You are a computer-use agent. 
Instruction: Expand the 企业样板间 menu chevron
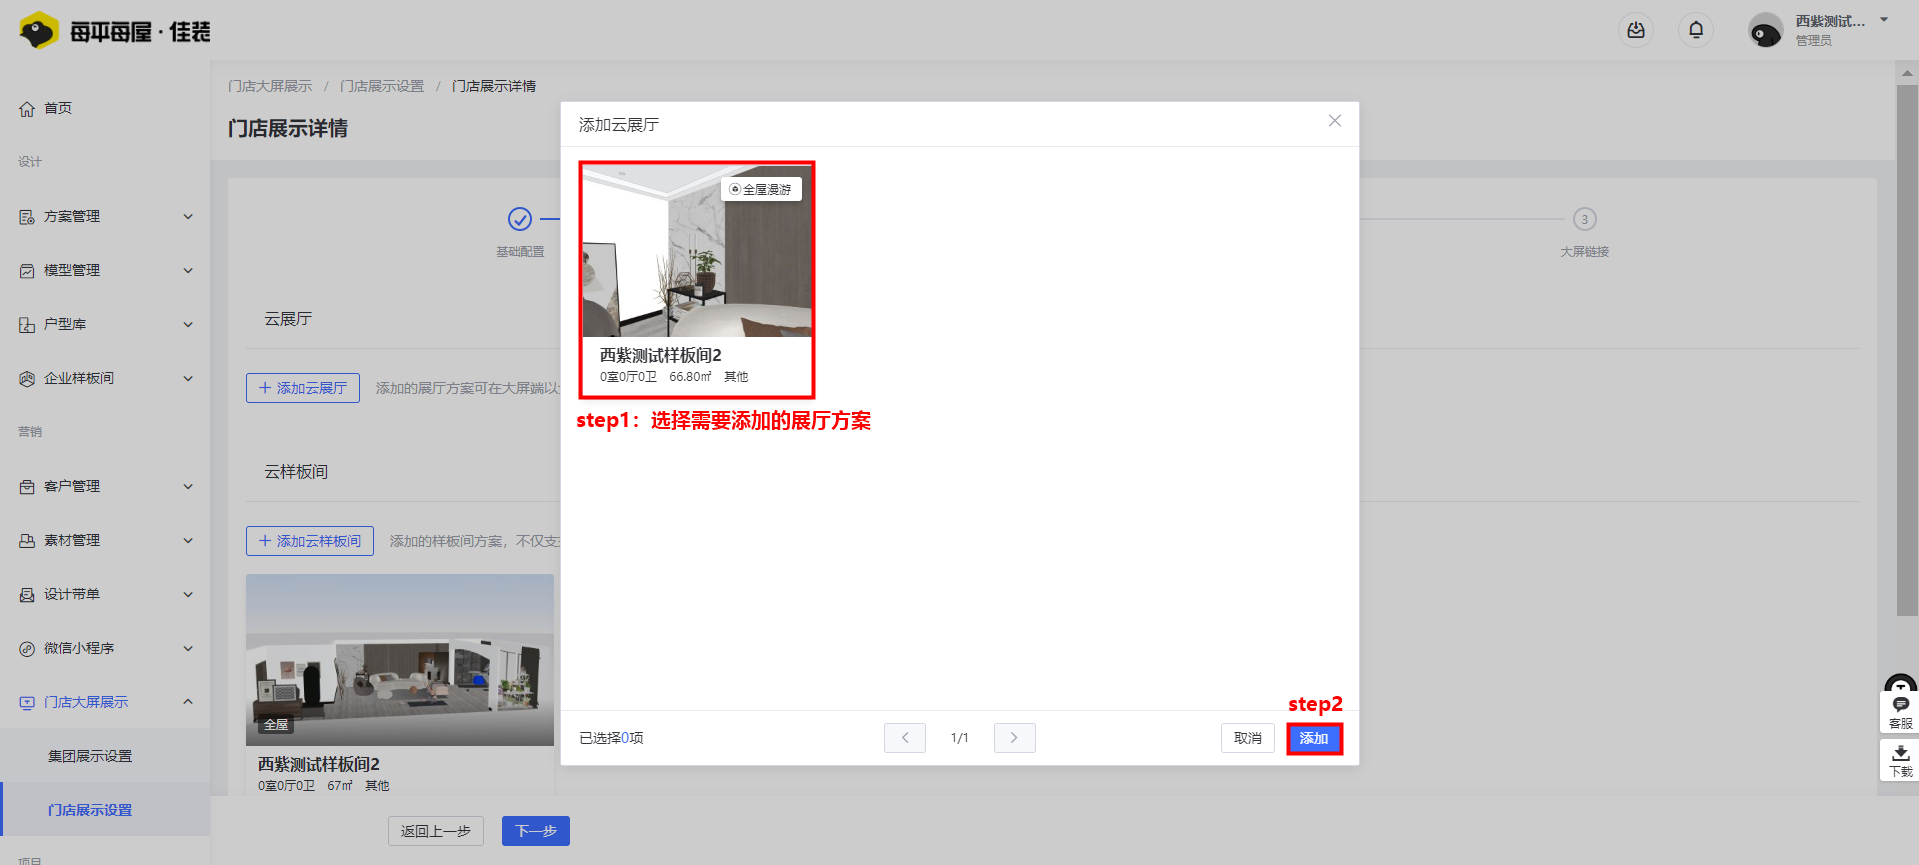click(188, 379)
